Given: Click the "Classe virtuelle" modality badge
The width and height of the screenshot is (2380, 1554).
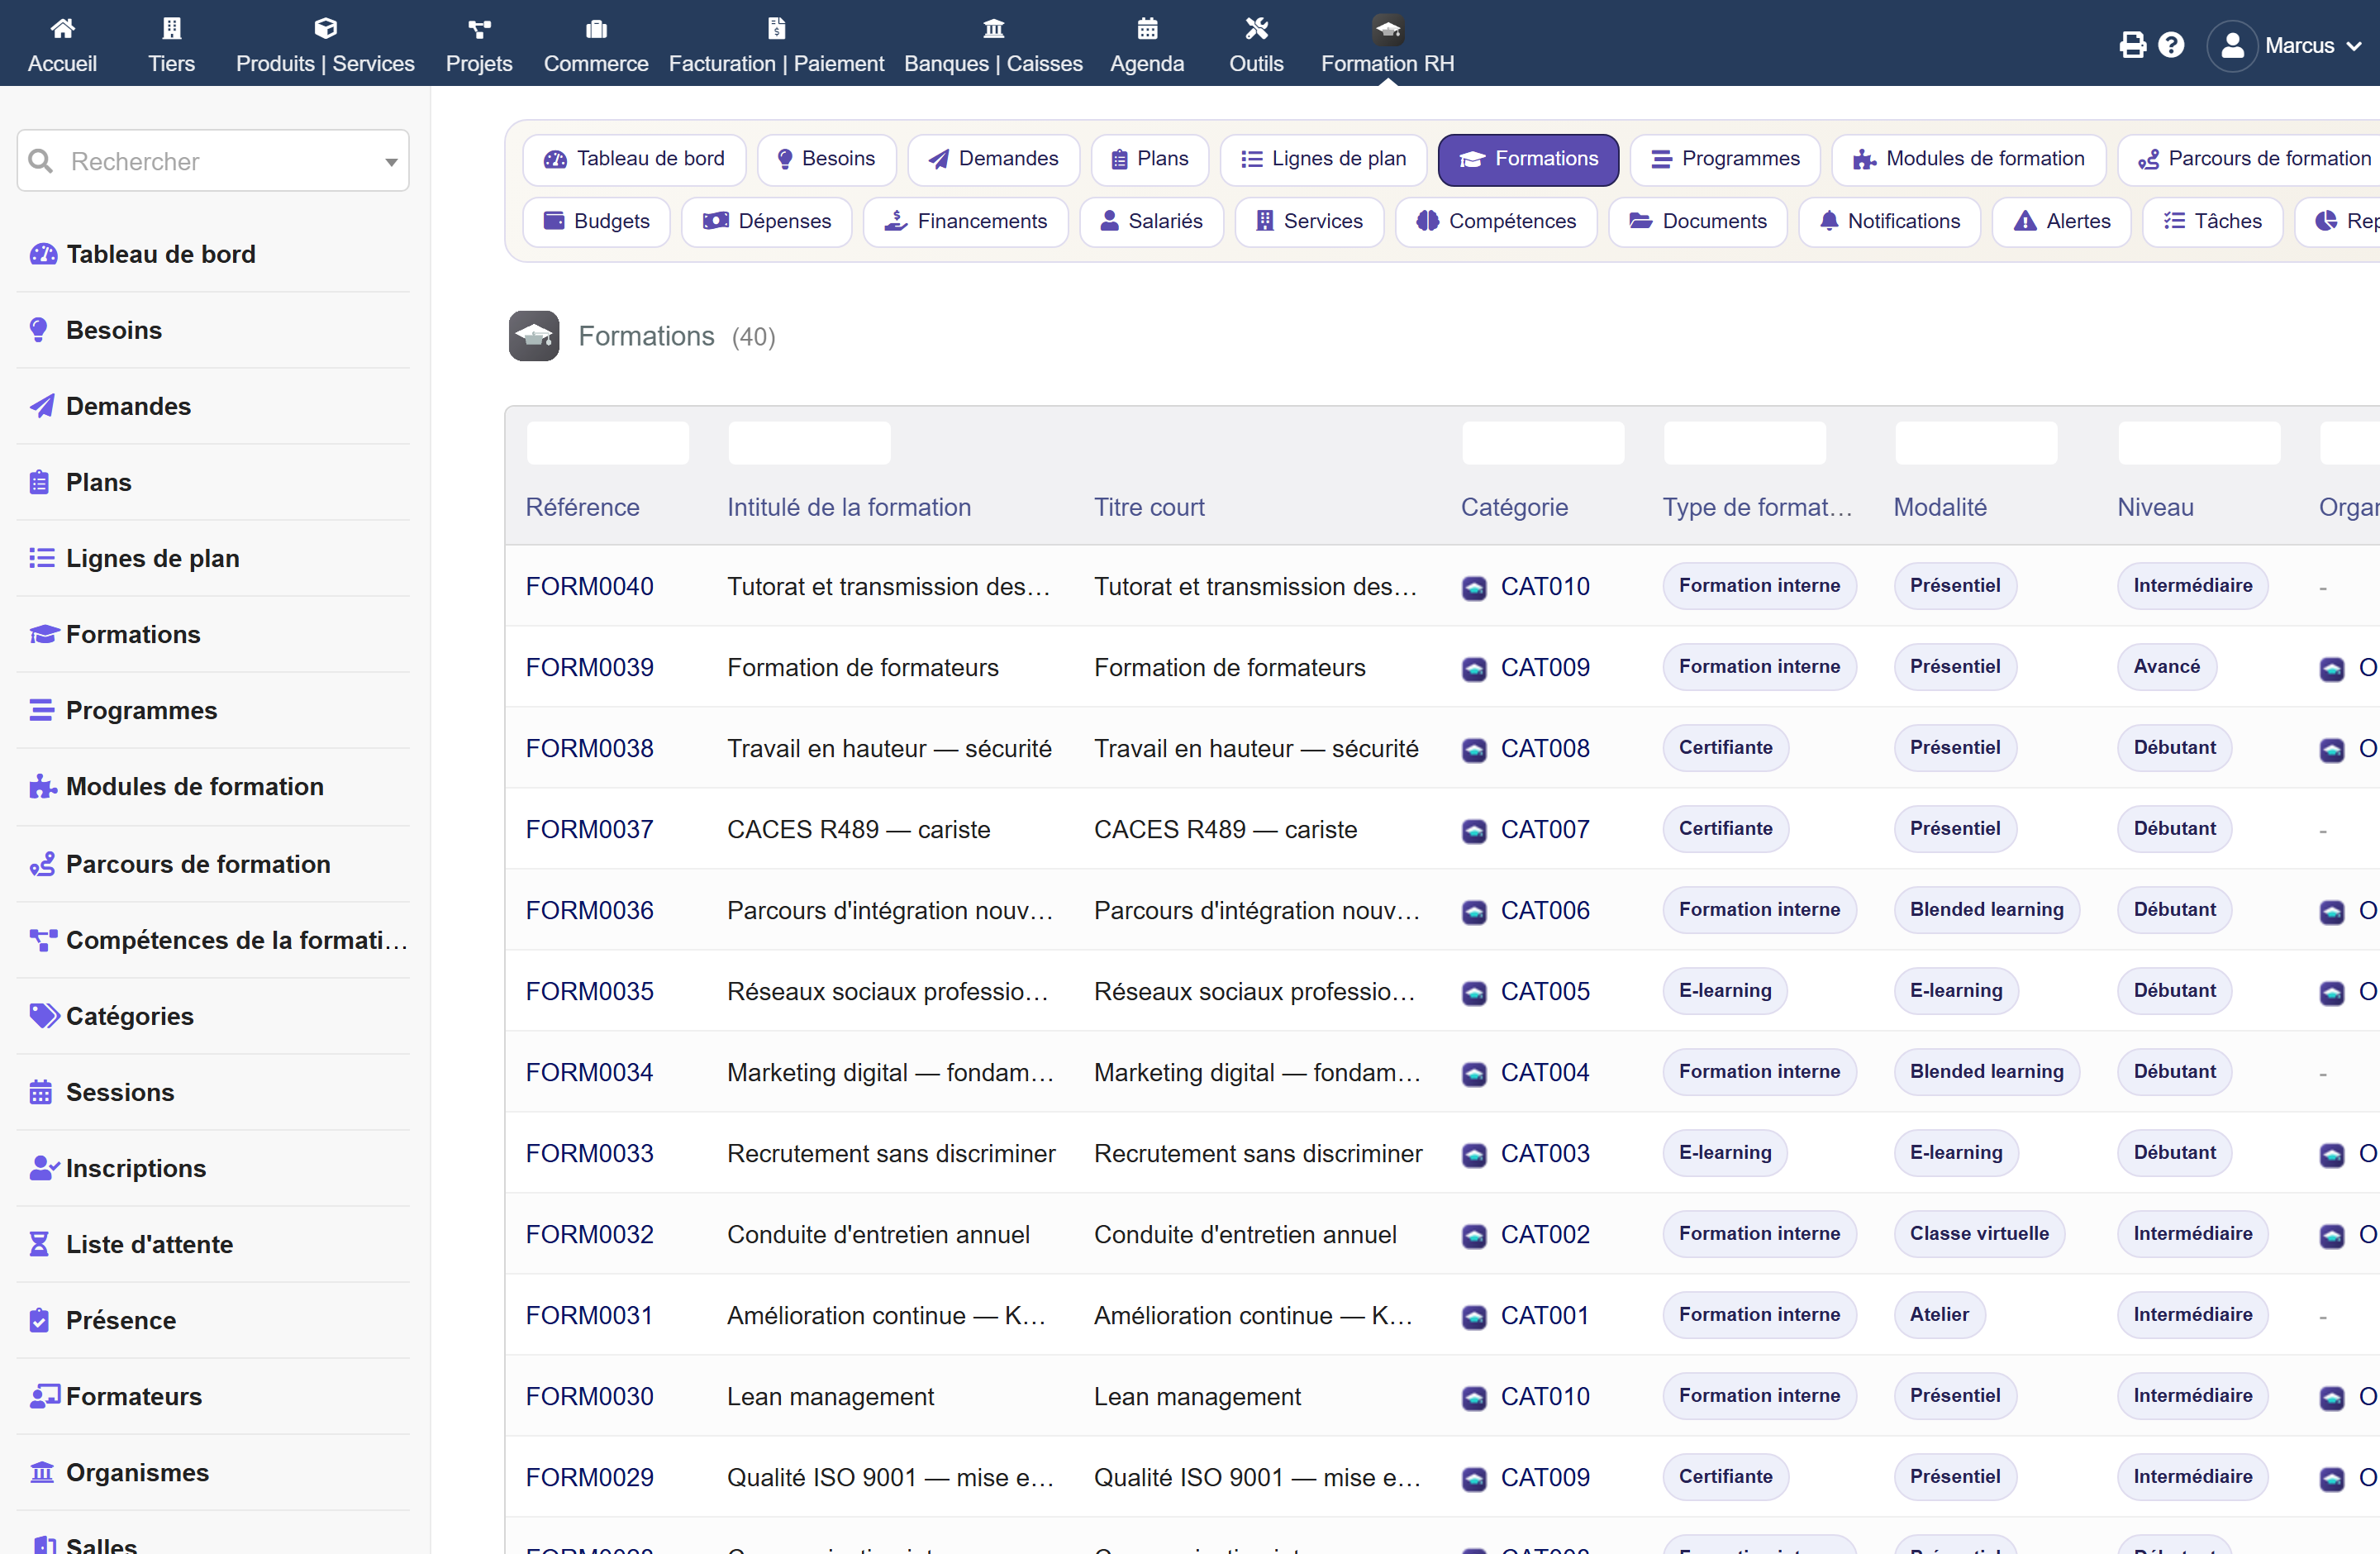Looking at the screenshot, I should tap(1979, 1234).
